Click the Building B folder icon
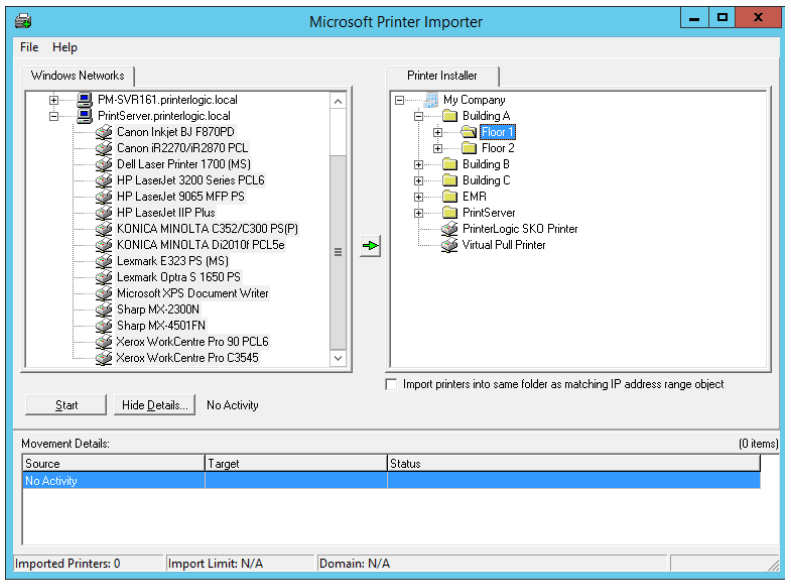Viewport: 791px width, 587px height. point(450,164)
